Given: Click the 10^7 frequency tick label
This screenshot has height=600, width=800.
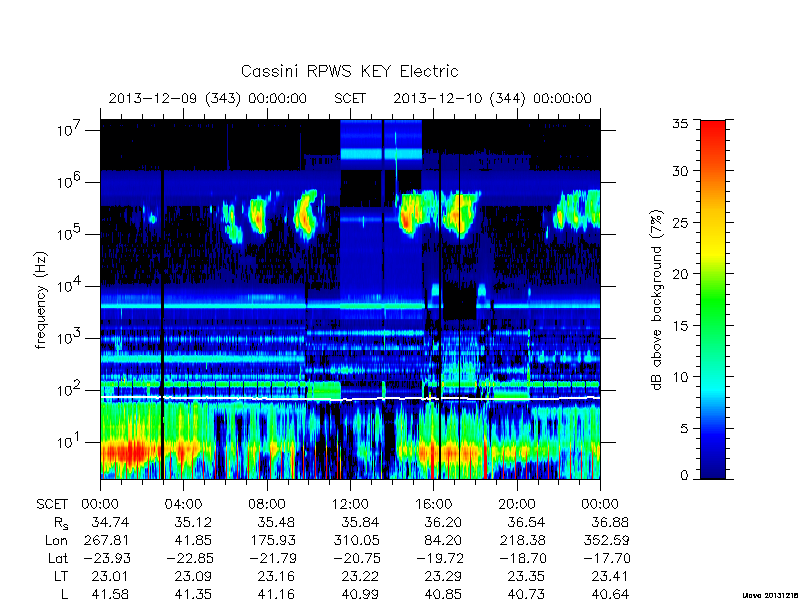Looking at the screenshot, I should 70,130.
